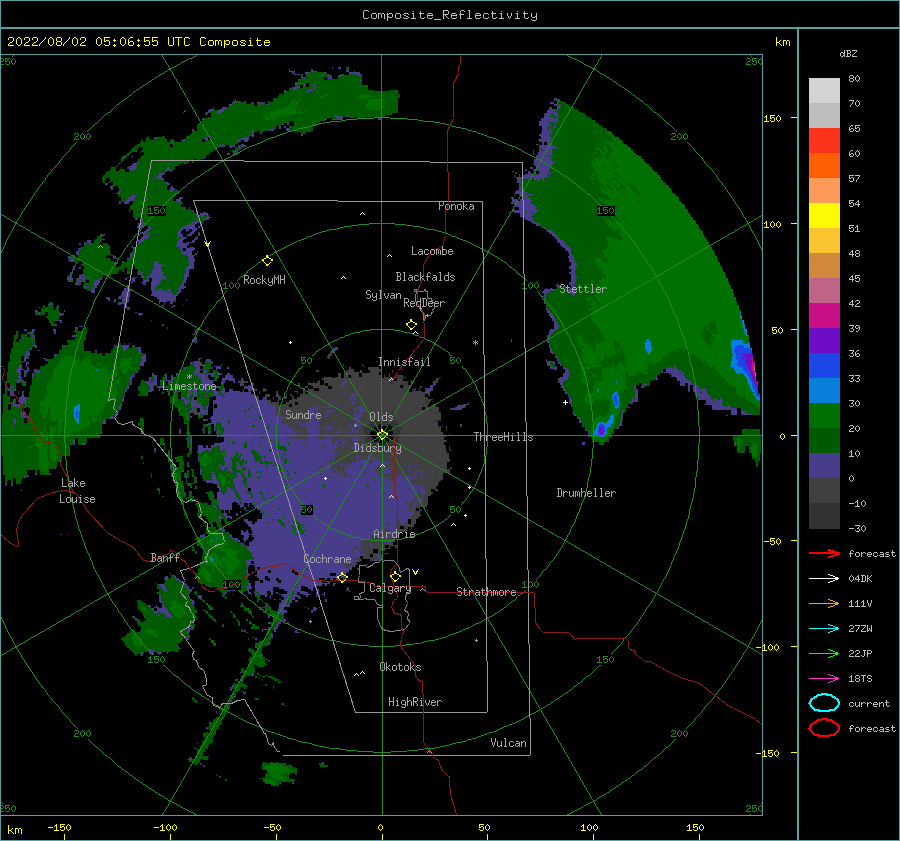Click the cyan current ellipse icon

(824, 703)
